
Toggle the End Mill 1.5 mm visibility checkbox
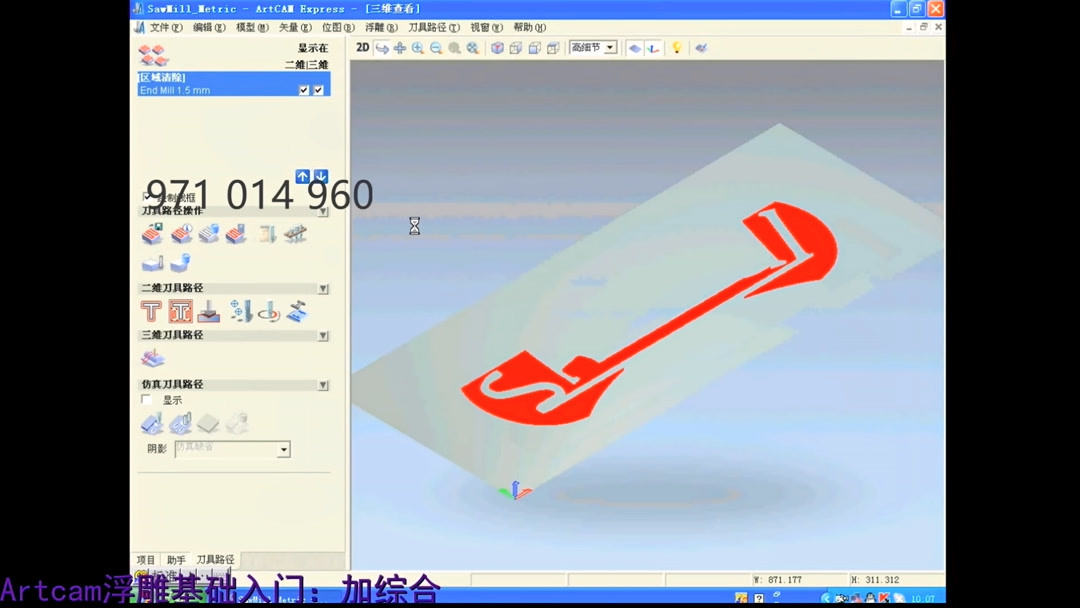[305, 90]
